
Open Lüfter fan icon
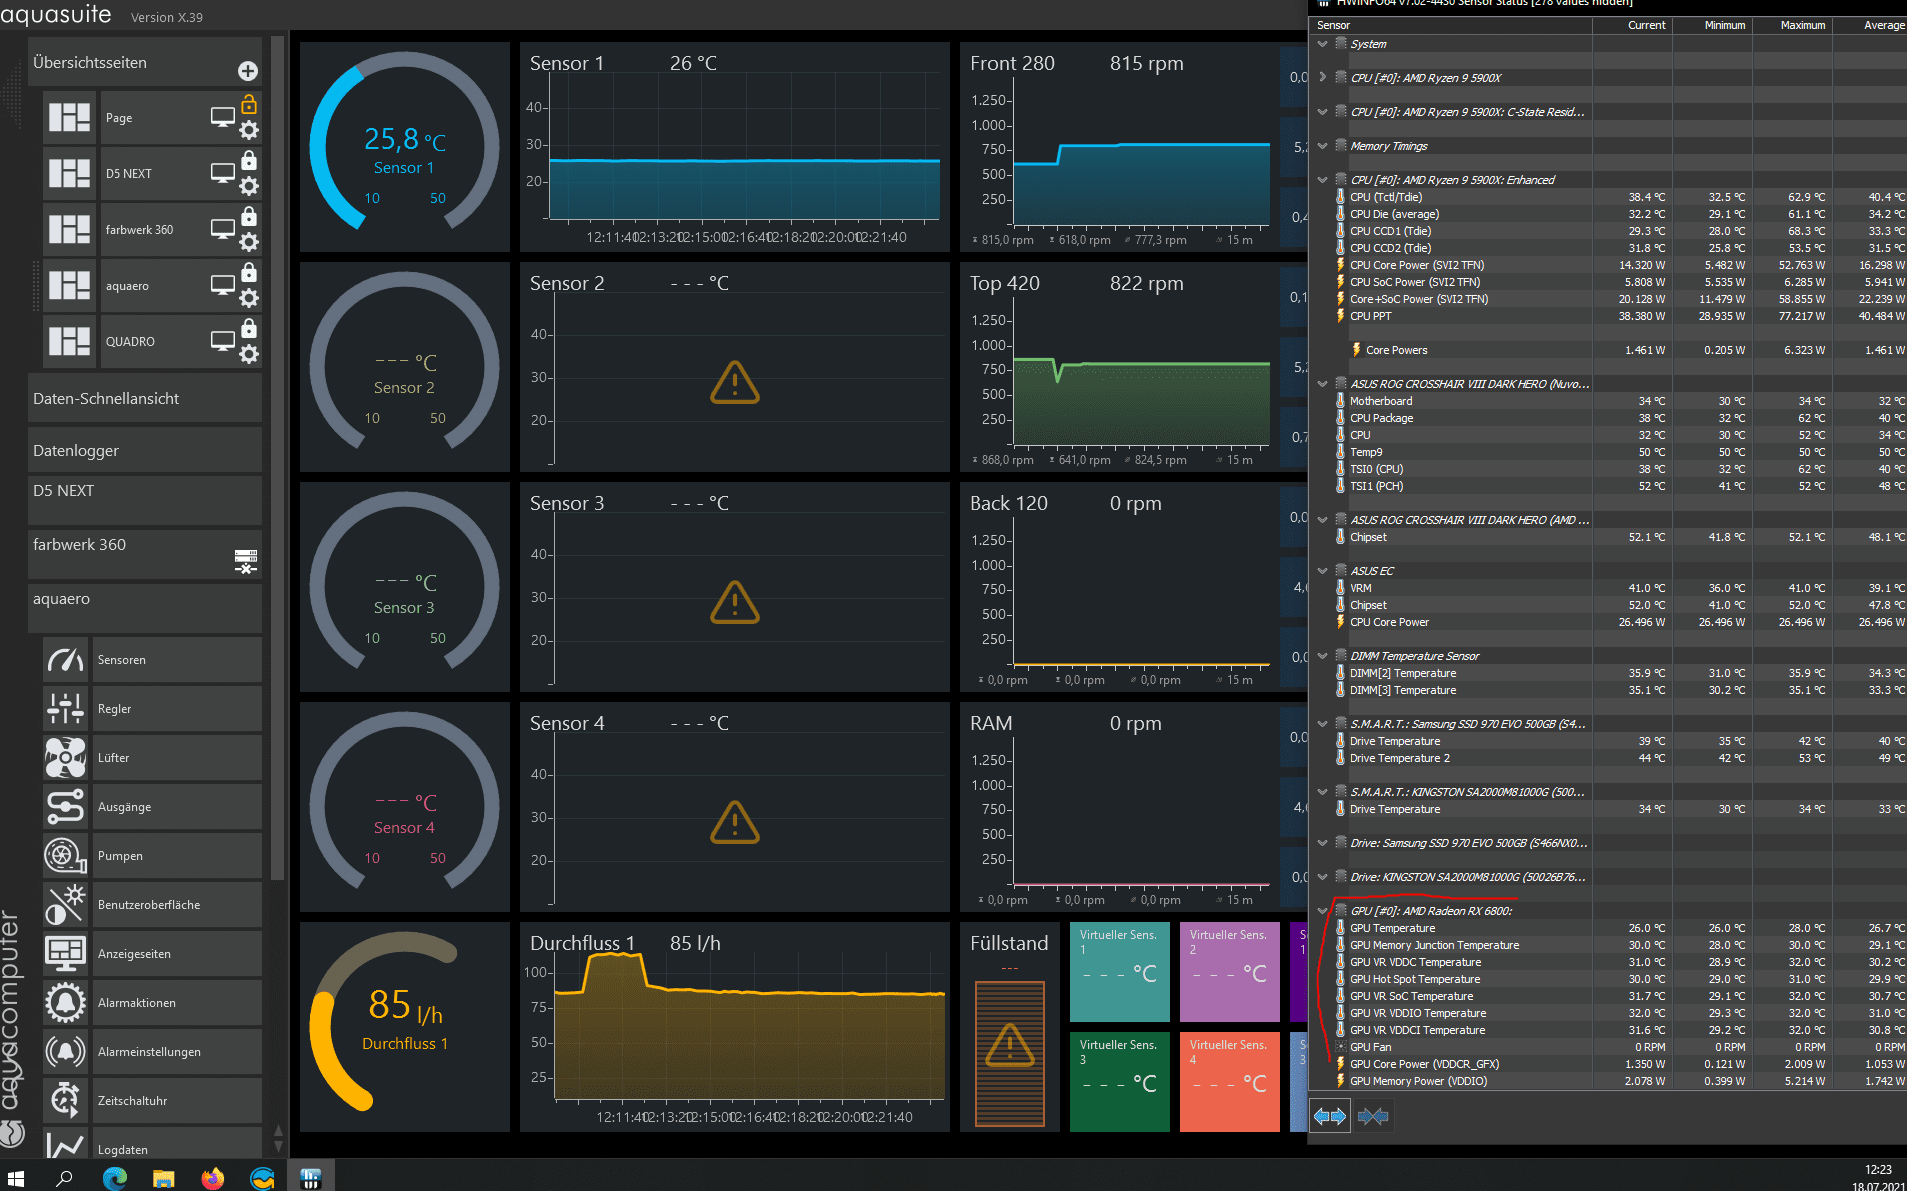66,758
